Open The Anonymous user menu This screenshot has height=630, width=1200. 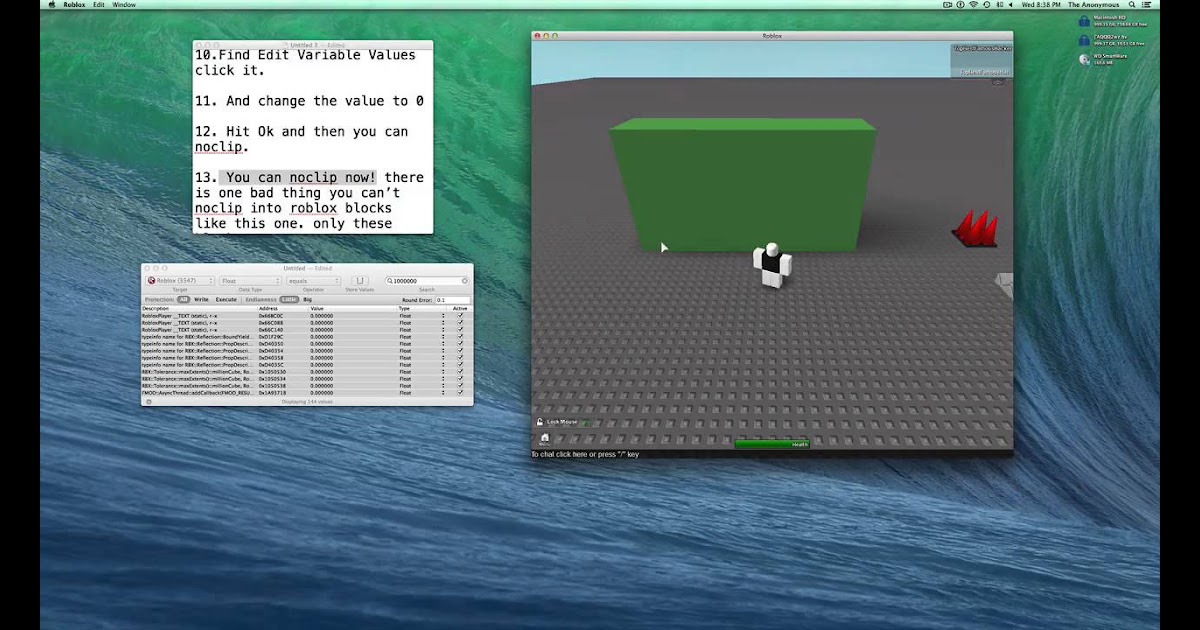tap(1094, 5)
